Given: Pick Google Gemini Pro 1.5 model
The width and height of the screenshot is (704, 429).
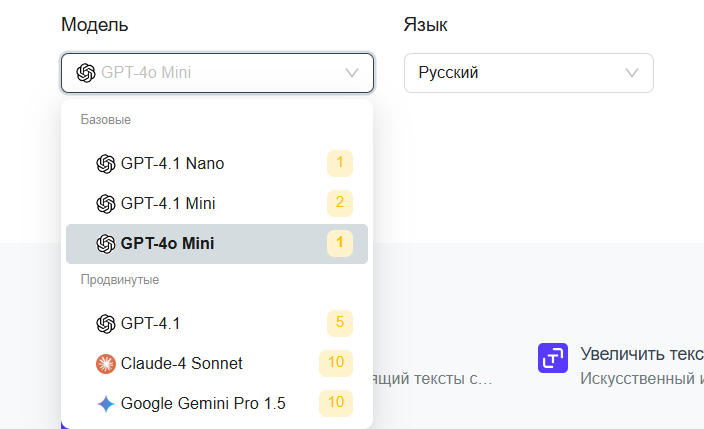Looking at the screenshot, I should pos(217,403).
